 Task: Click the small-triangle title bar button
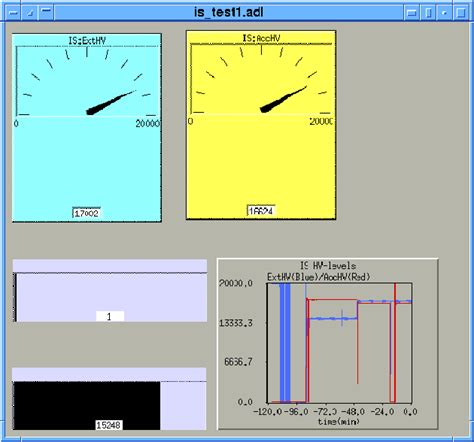[30, 13]
